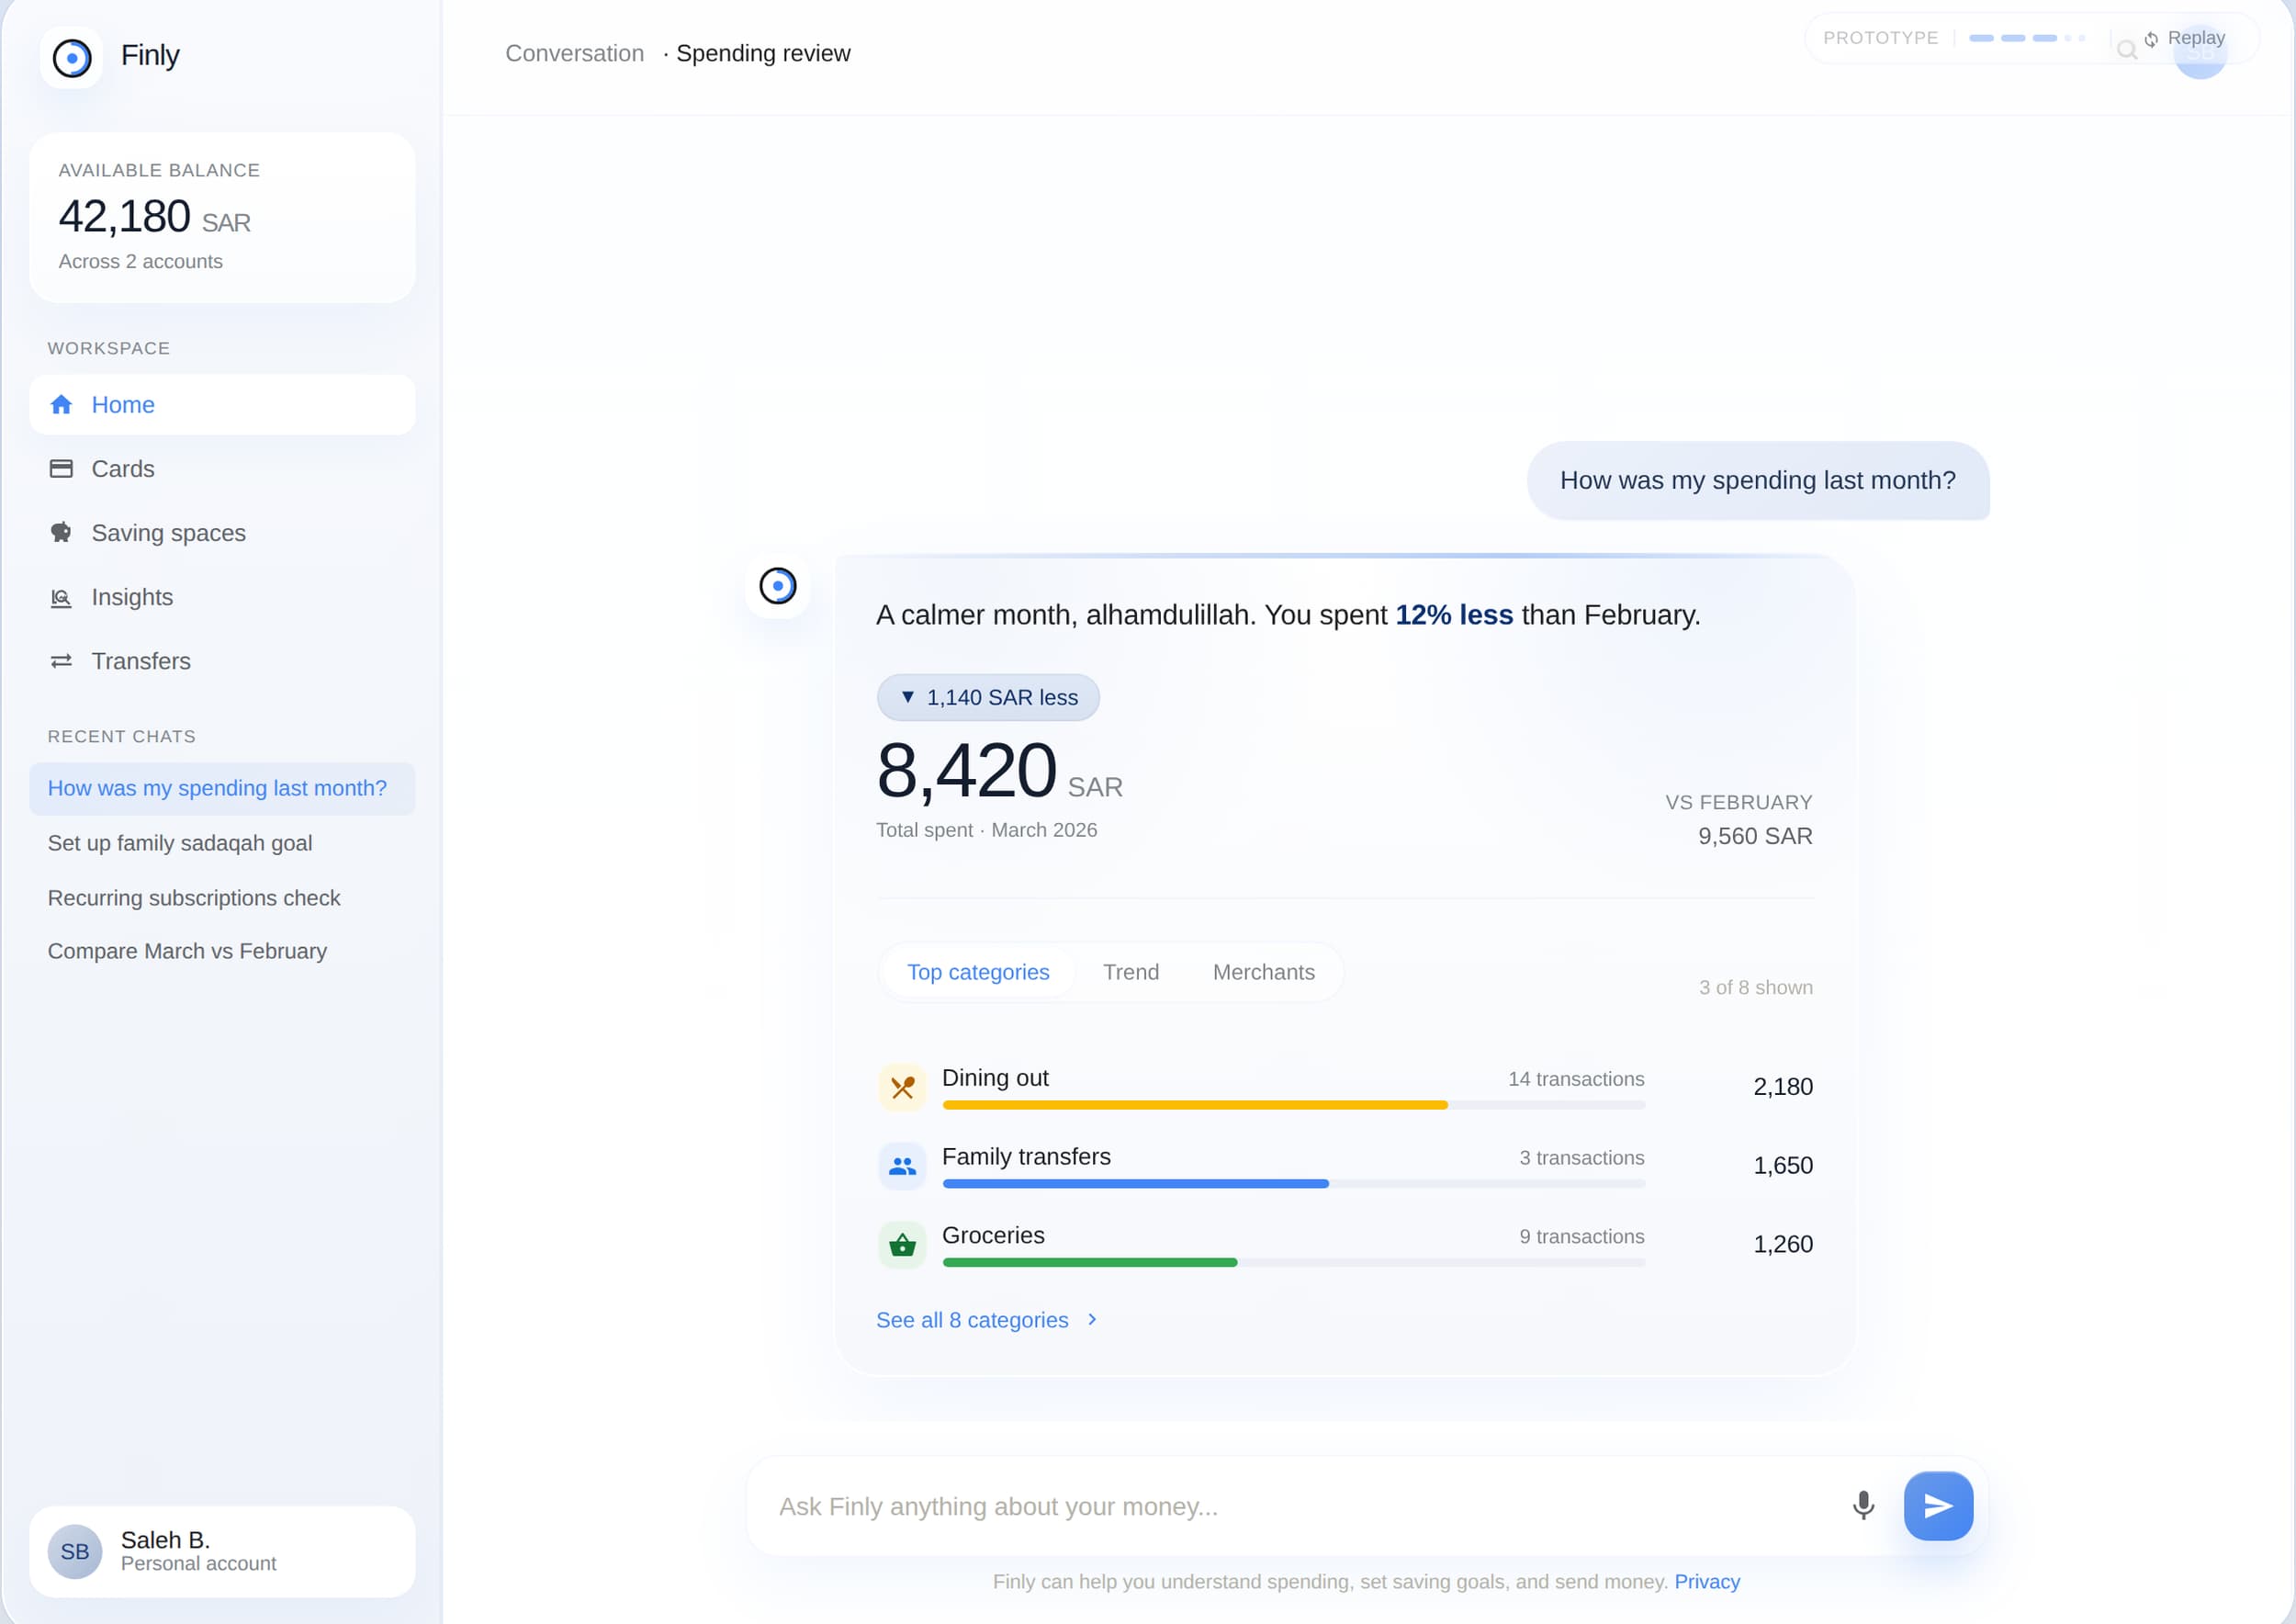Open Saving spaces via the piggy bank icon
The height and width of the screenshot is (1624, 2296).
(61, 532)
